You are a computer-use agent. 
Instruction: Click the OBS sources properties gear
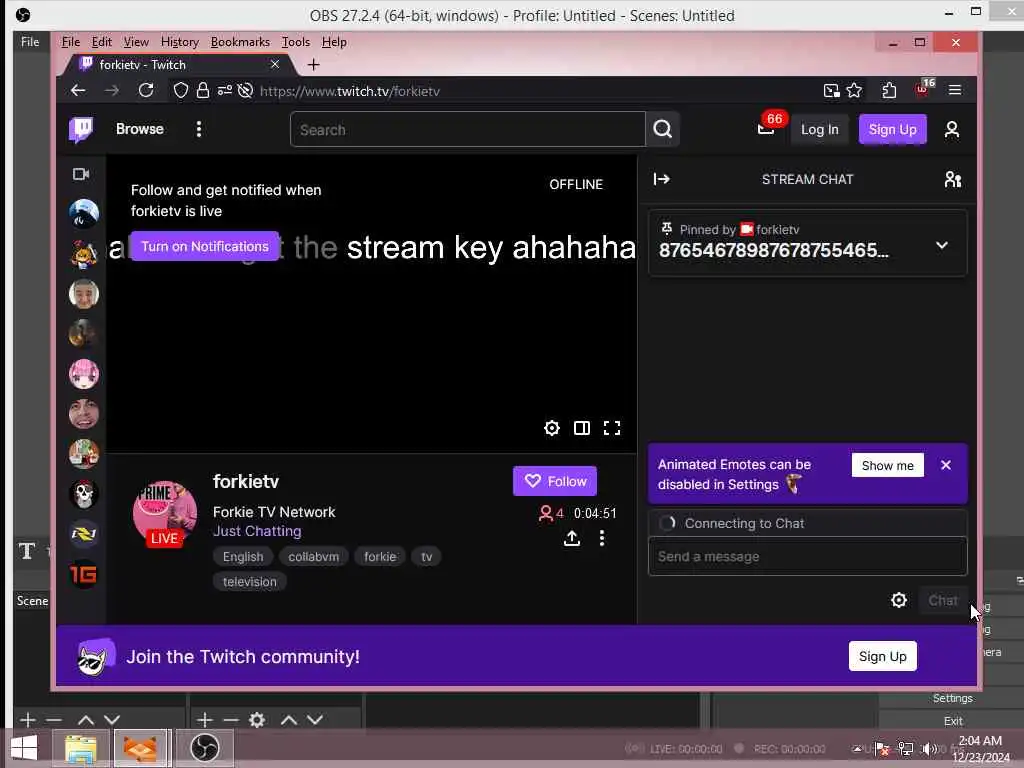pyautogui.click(x=257, y=720)
